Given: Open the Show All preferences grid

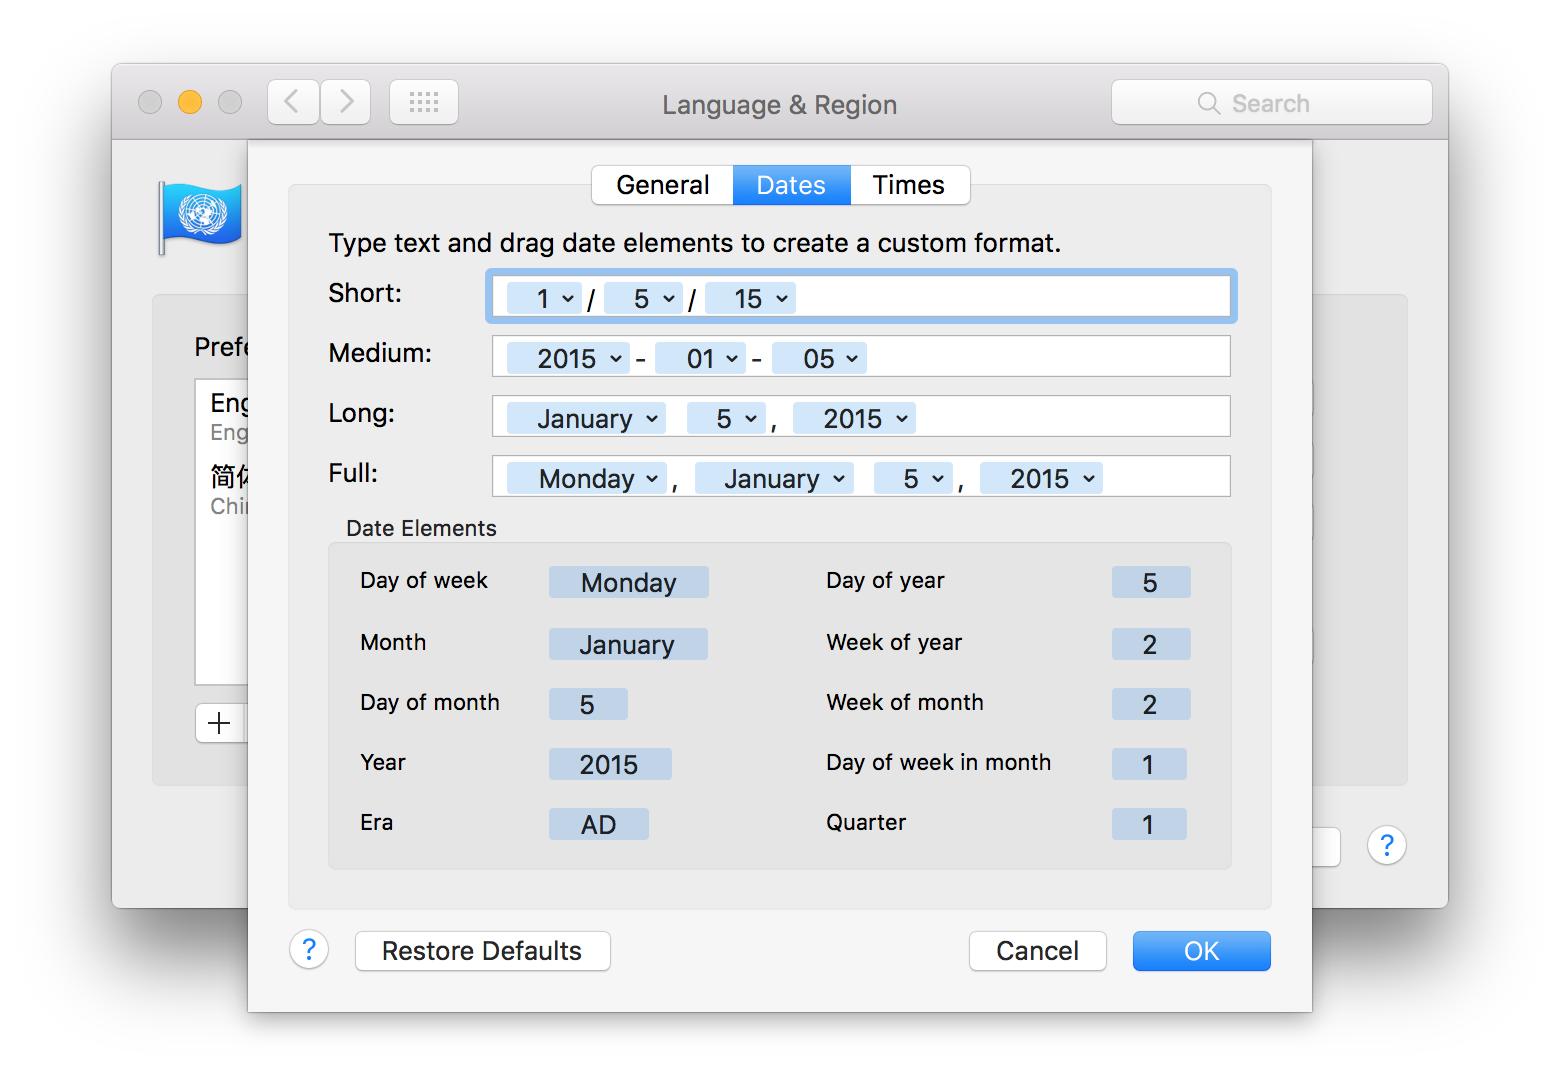Looking at the screenshot, I should pyautogui.click(x=424, y=102).
